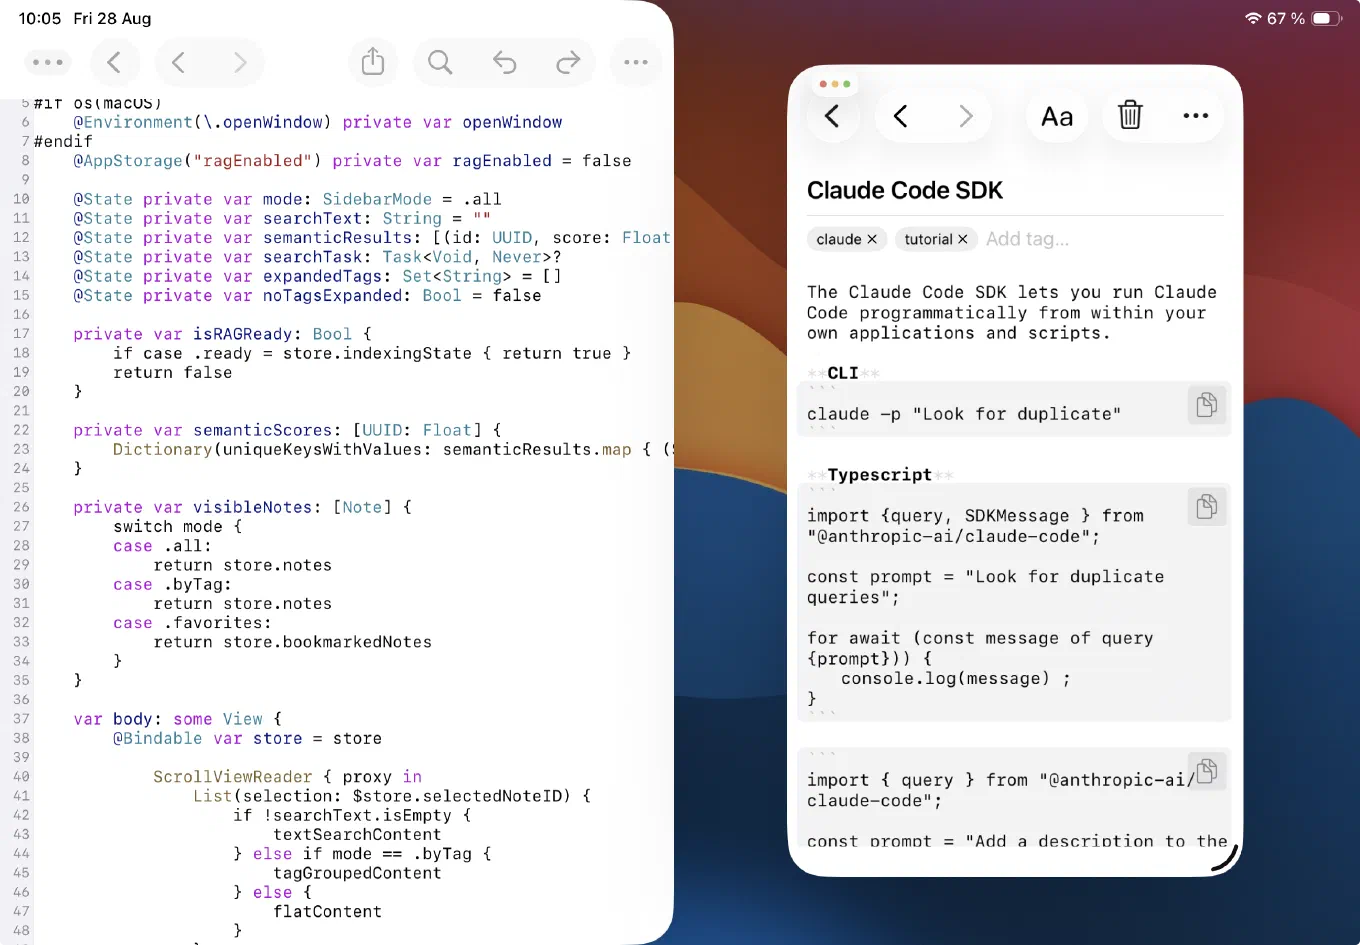
Task: Copy the last code block importing query
Action: [x=1207, y=771]
